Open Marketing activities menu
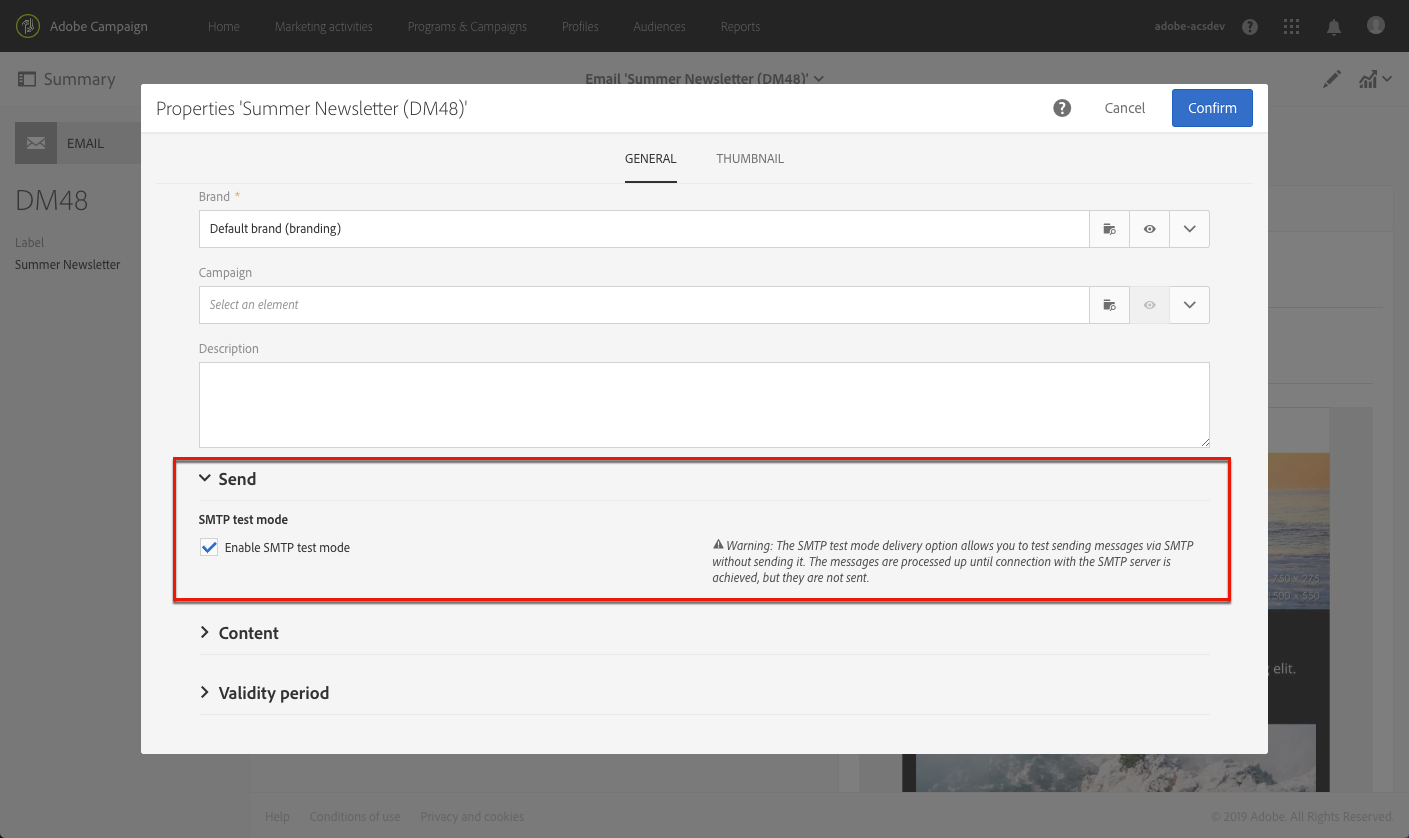Image resolution: width=1409 pixels, height=838 pixels. 324,26
